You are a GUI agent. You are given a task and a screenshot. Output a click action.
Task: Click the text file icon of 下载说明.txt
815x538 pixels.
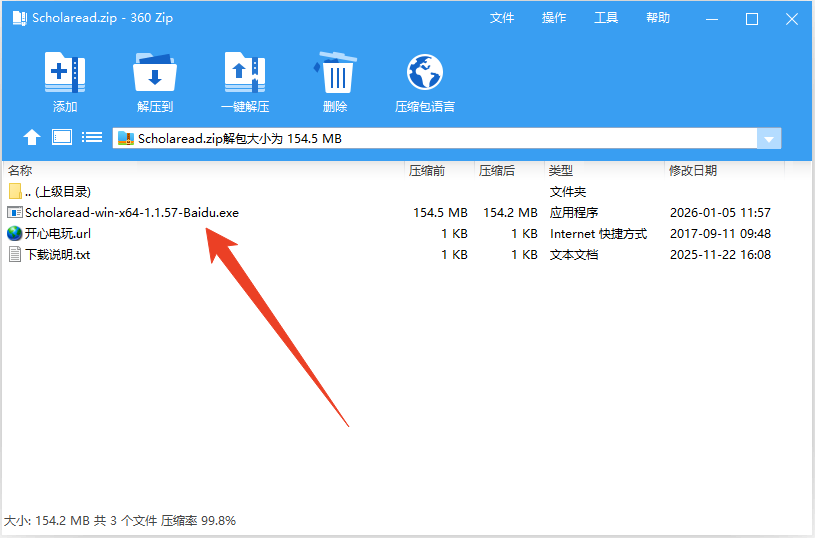15,255
